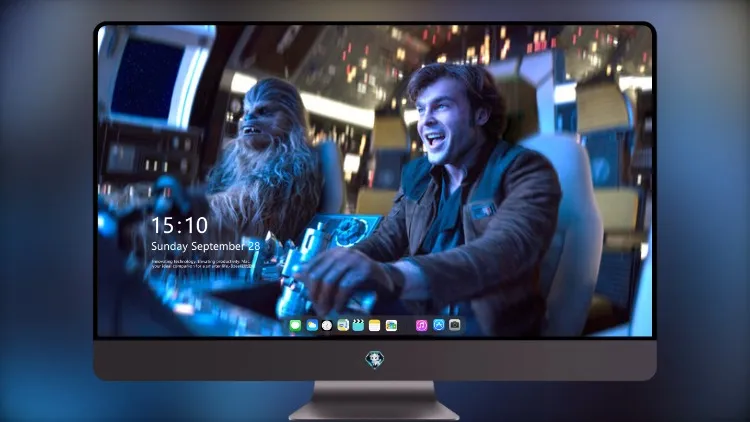
Task: Open the yellow Notes app in dock
Action: (375, 325)
